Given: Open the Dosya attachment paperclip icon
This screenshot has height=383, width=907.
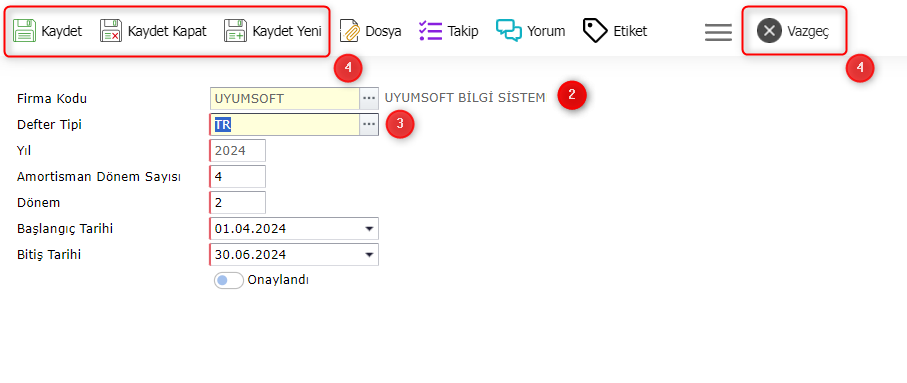Looking at the screenshot, I should (x=349, y=31).
